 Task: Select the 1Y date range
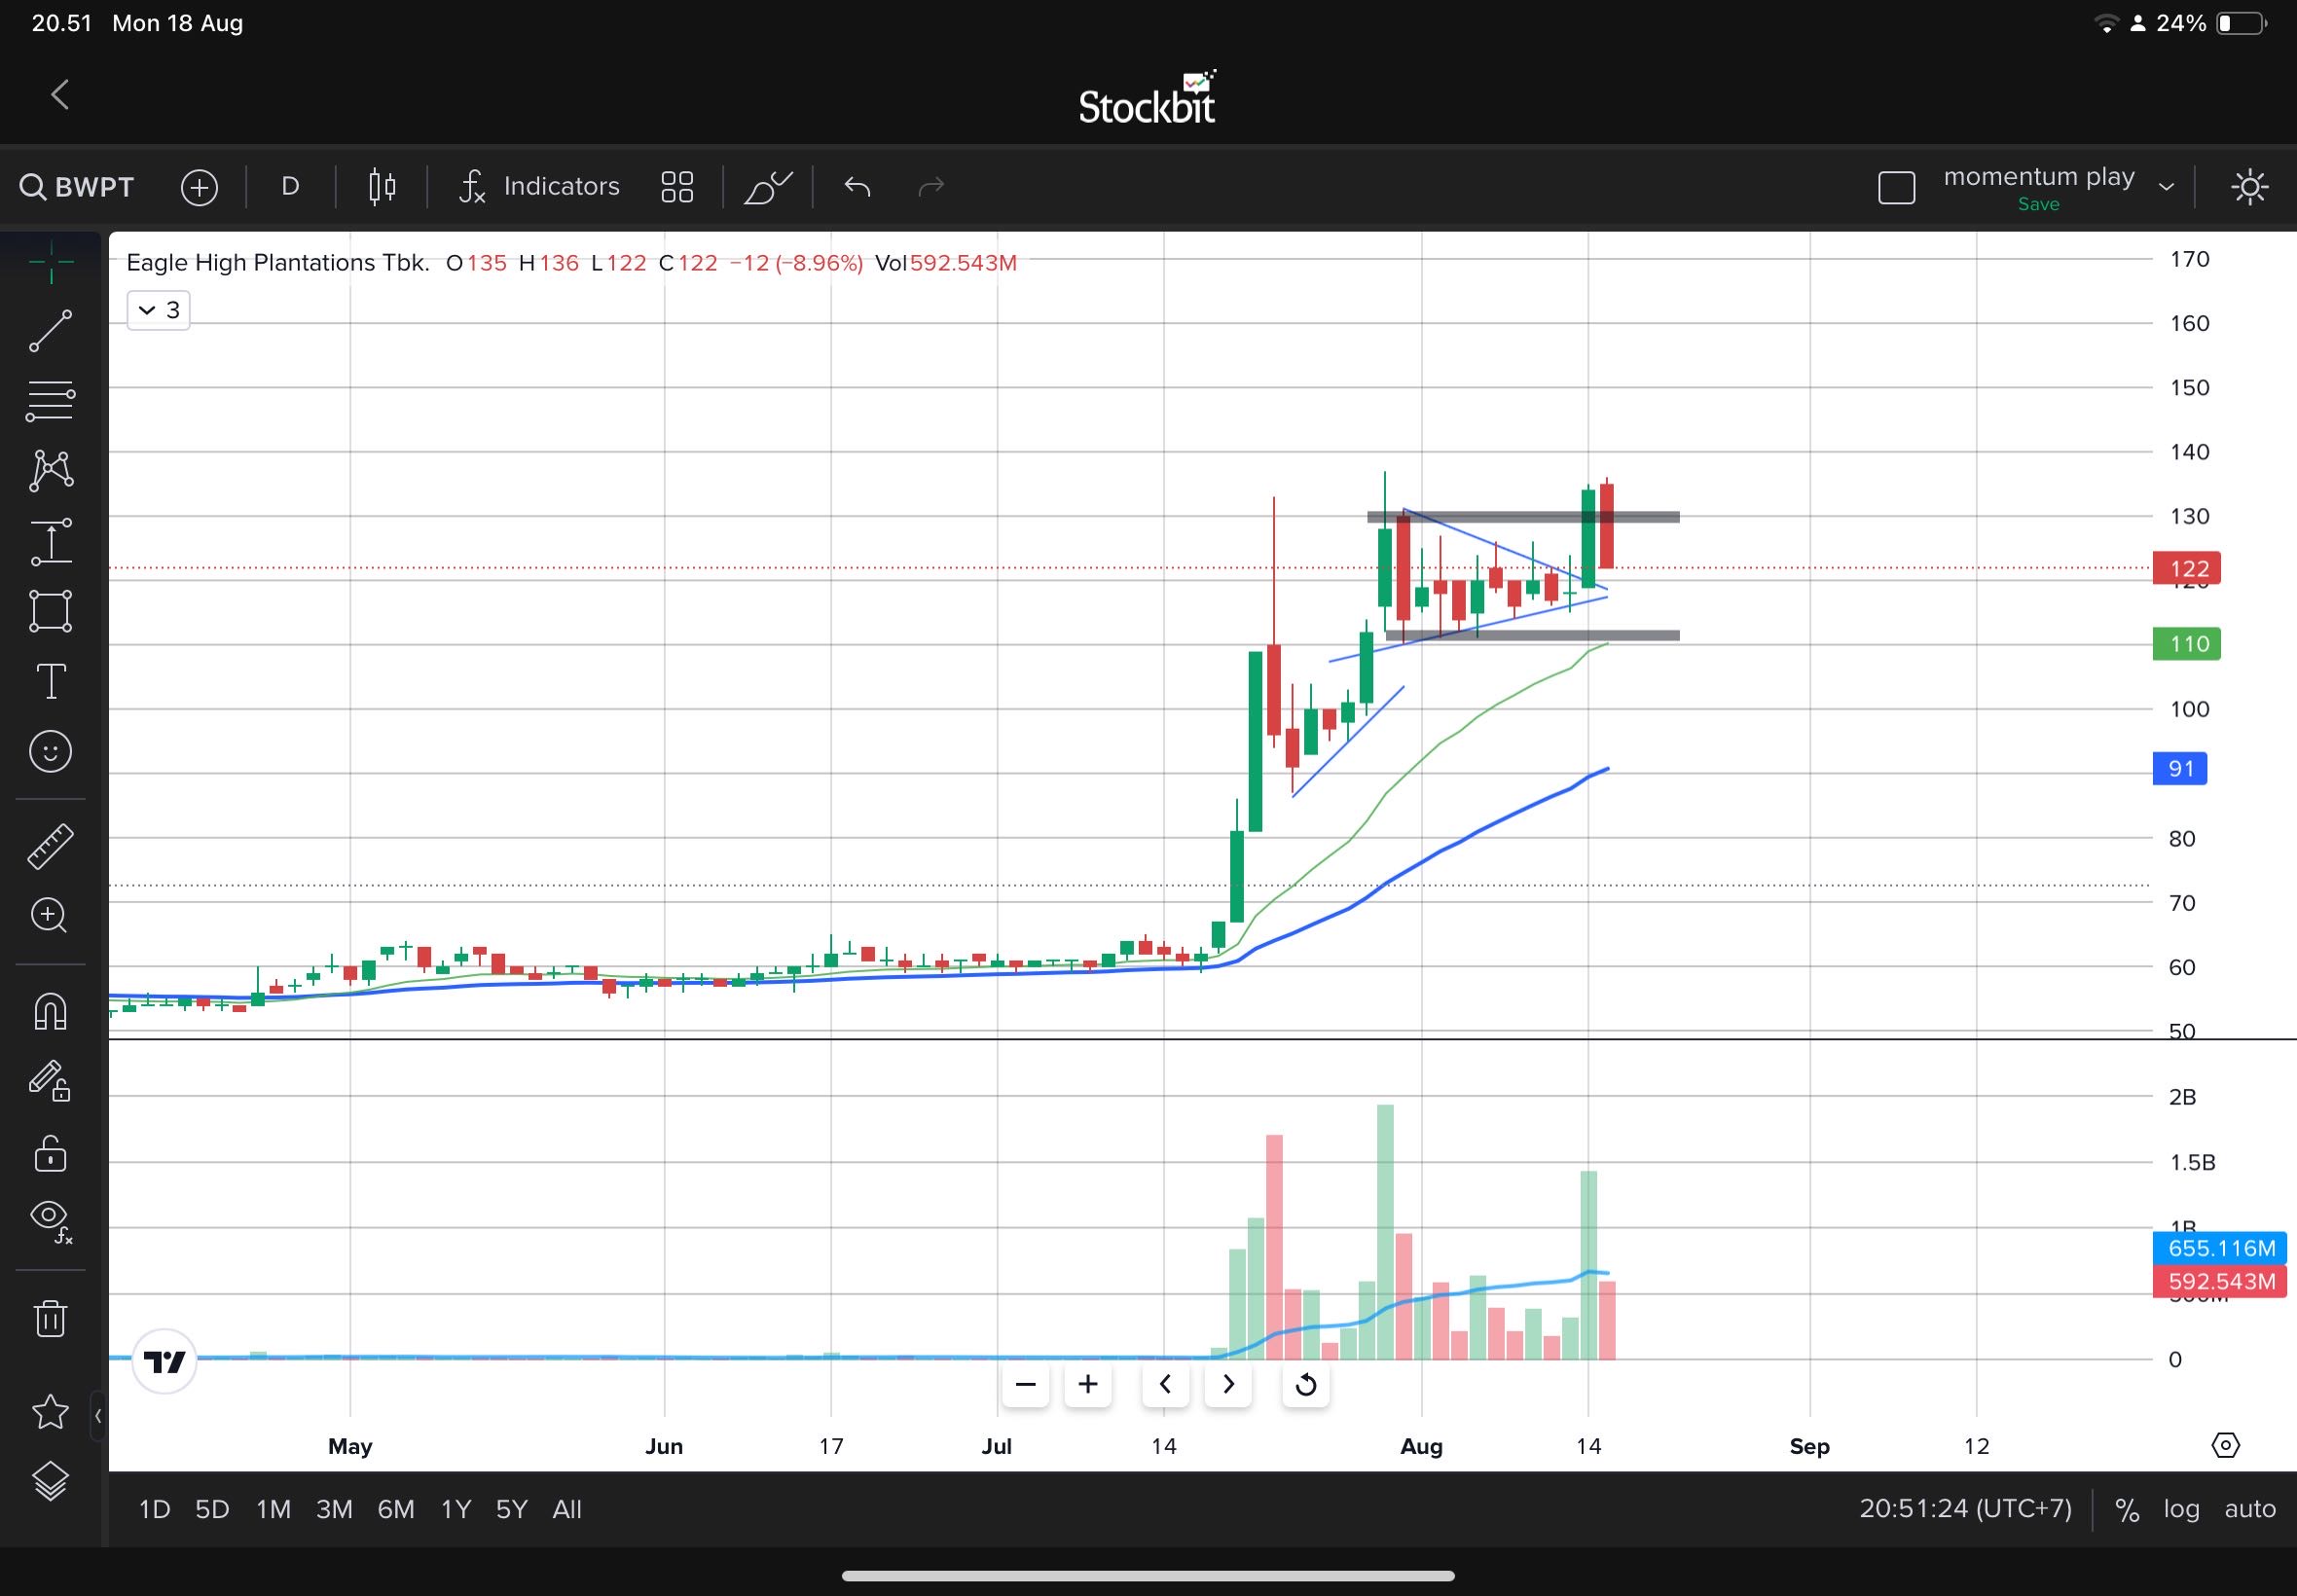[455, 1508]
